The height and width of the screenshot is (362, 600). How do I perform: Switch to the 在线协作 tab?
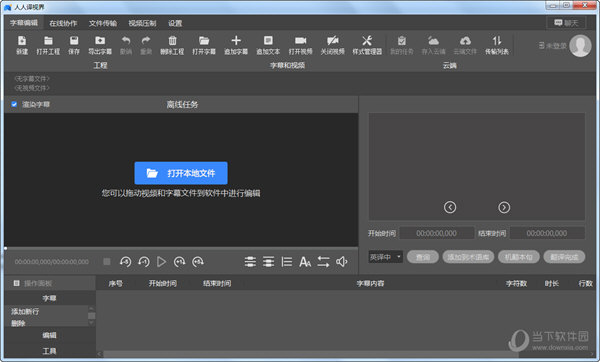point(63,23)
